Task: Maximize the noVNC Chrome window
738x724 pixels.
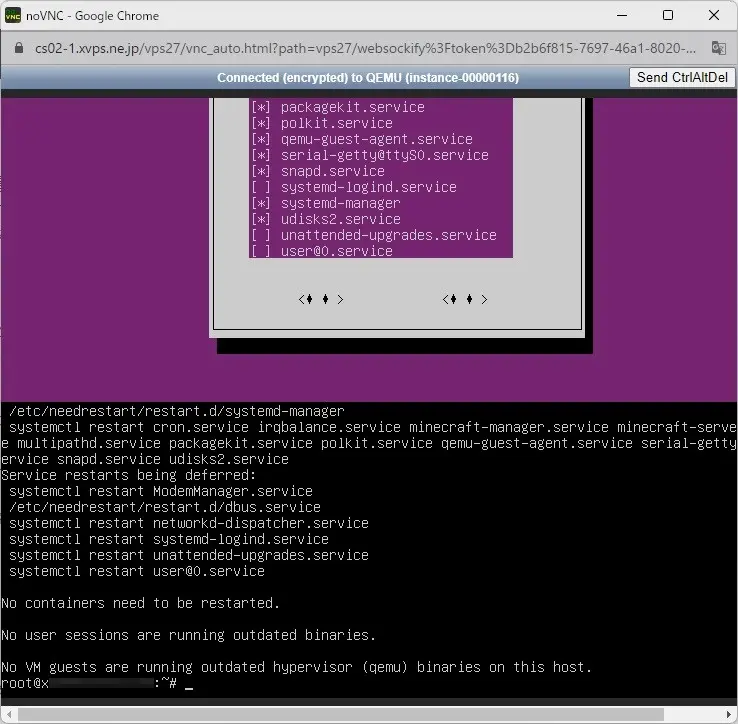Action: point(667,16)
